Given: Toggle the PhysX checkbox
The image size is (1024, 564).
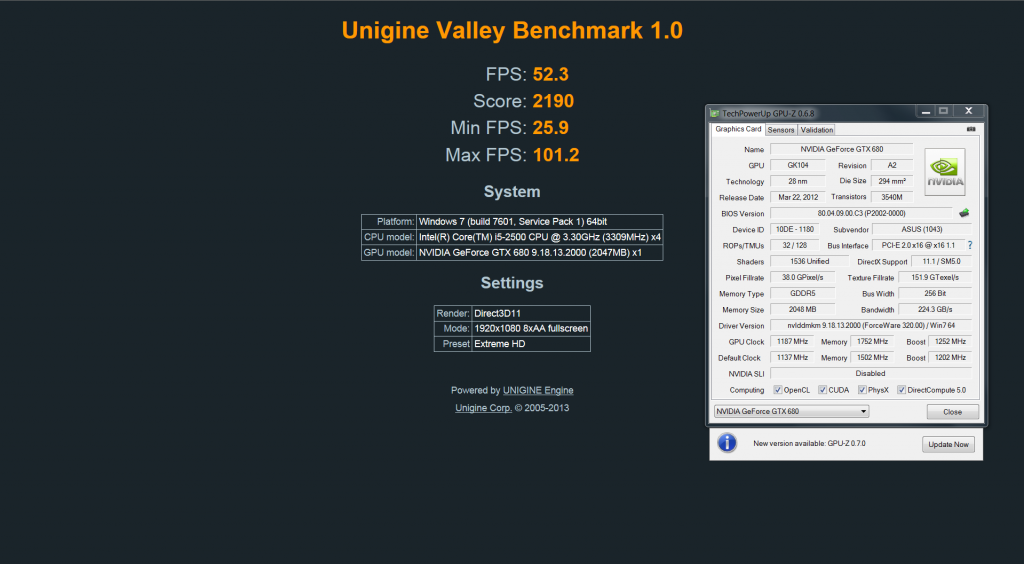Looking at the screenshot, I should pyautogui.click(x=862, y=390).
